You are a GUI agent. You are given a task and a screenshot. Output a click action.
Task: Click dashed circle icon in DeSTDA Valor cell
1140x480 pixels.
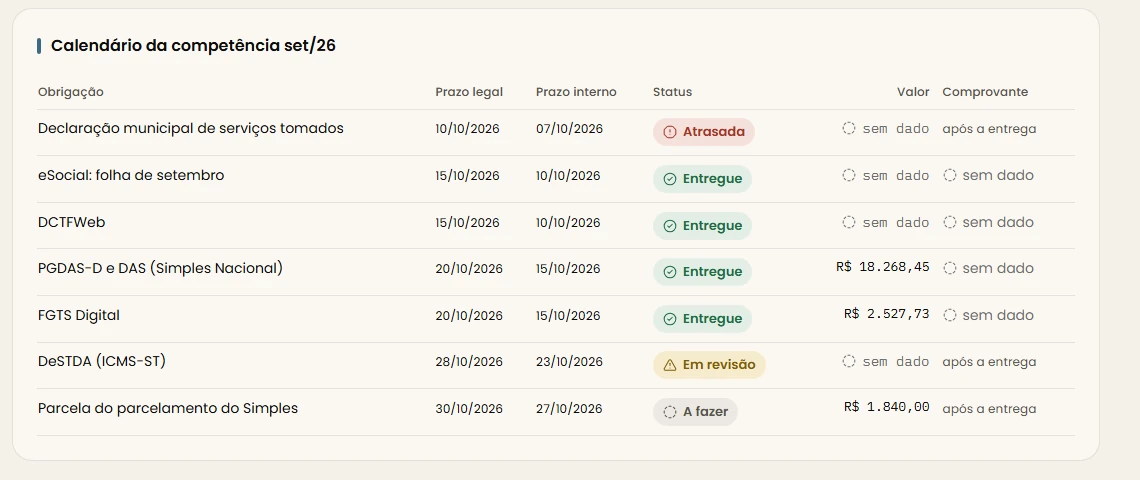(848, 361)
